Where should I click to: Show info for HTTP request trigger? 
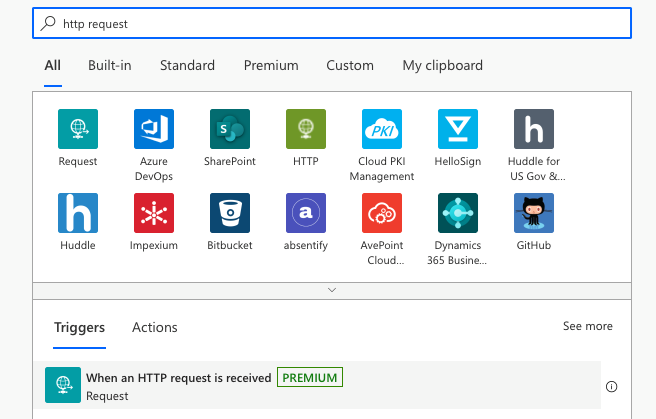pyautogui.click(x=611, y=387)
